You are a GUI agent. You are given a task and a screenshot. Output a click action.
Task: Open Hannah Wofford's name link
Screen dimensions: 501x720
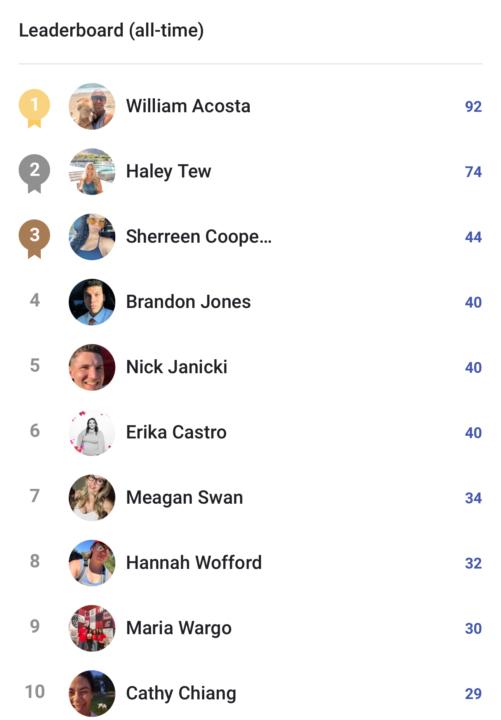[194, 563]
